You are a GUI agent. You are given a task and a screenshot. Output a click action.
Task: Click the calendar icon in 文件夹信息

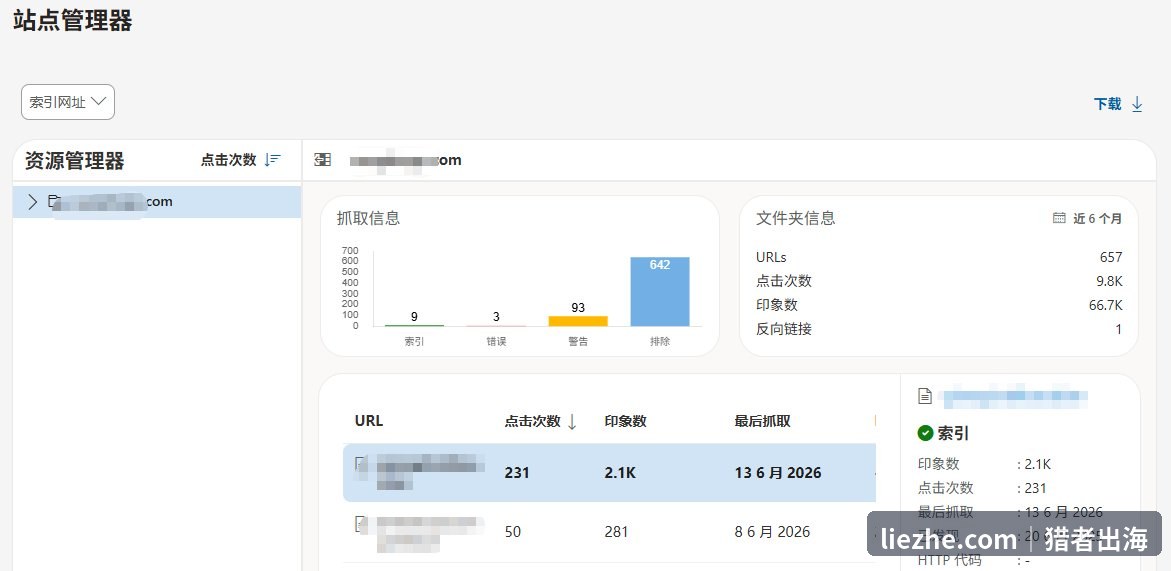tap(1059, 218)
